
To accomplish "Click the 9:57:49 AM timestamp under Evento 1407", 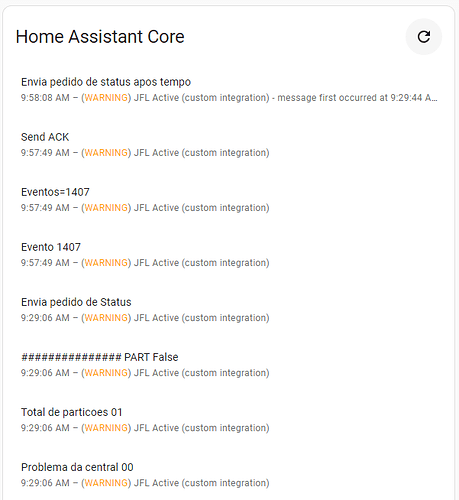I will [x=45, y=263].
